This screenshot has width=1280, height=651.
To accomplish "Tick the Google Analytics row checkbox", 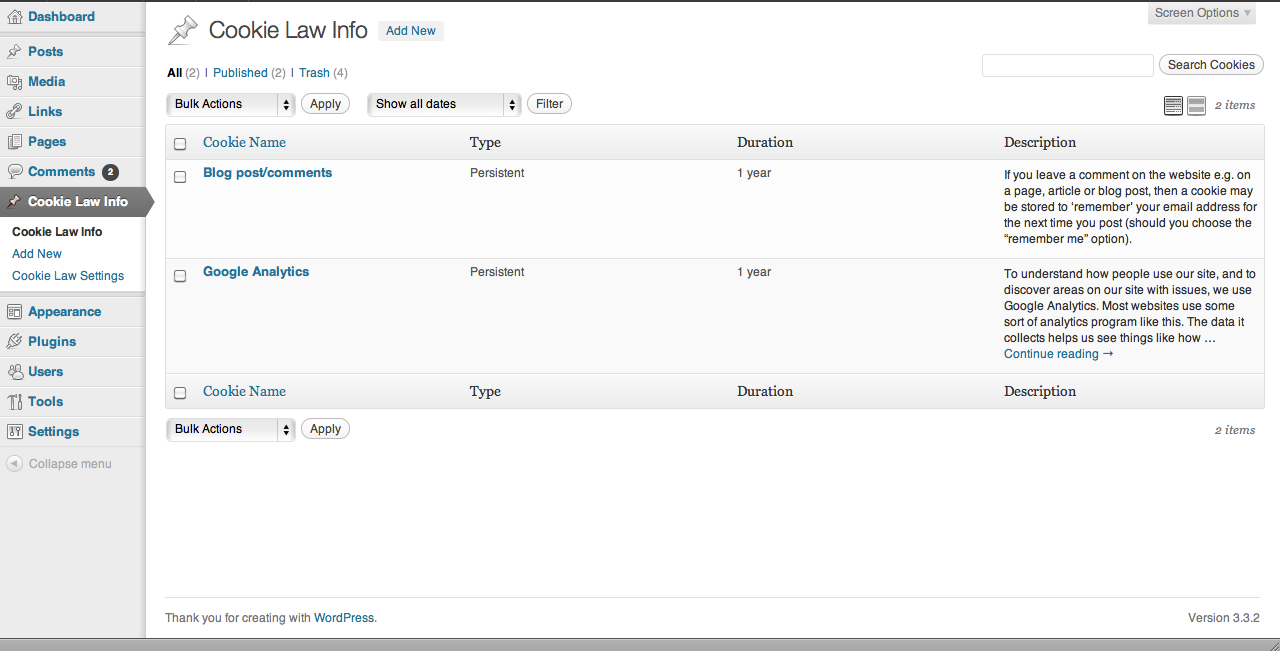I will tap(180, 276).
